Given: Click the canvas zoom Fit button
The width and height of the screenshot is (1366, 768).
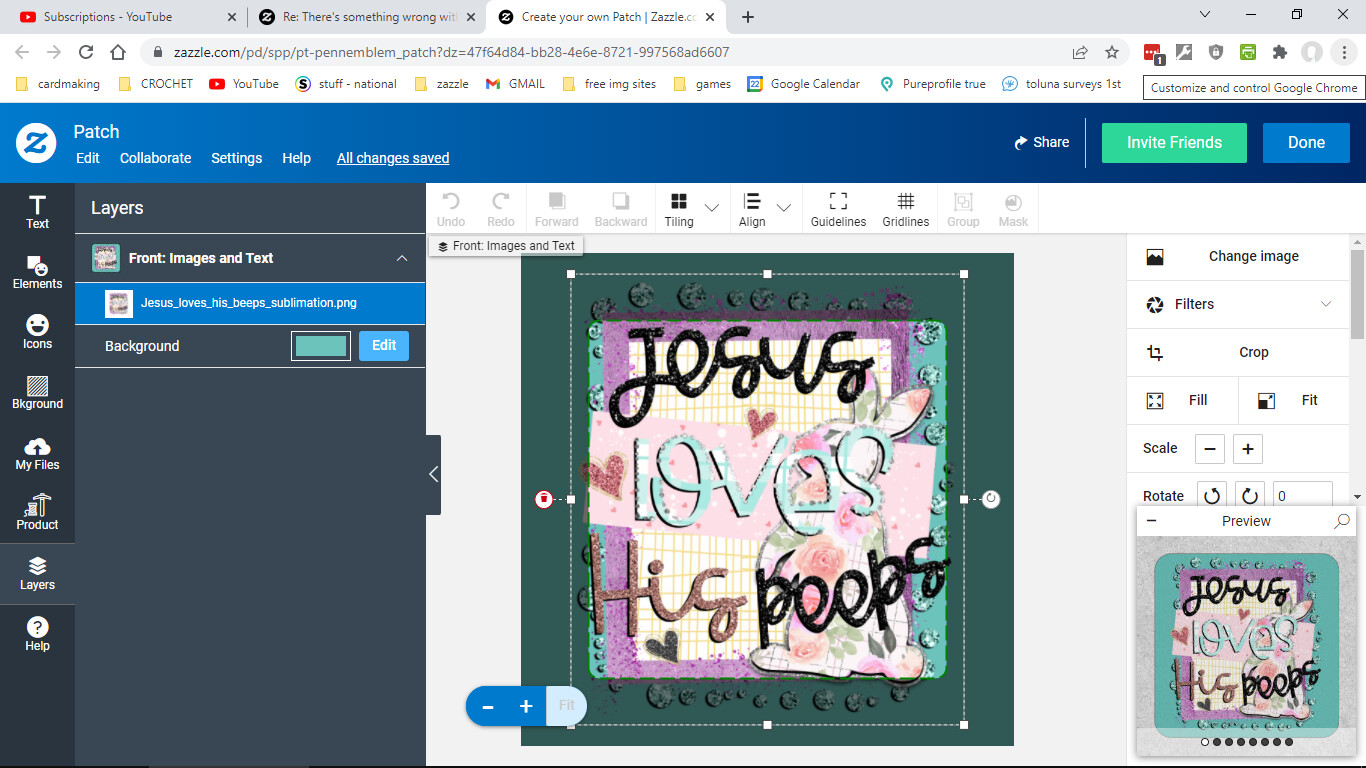Looking at the screenshot, I should click(566, 706).
